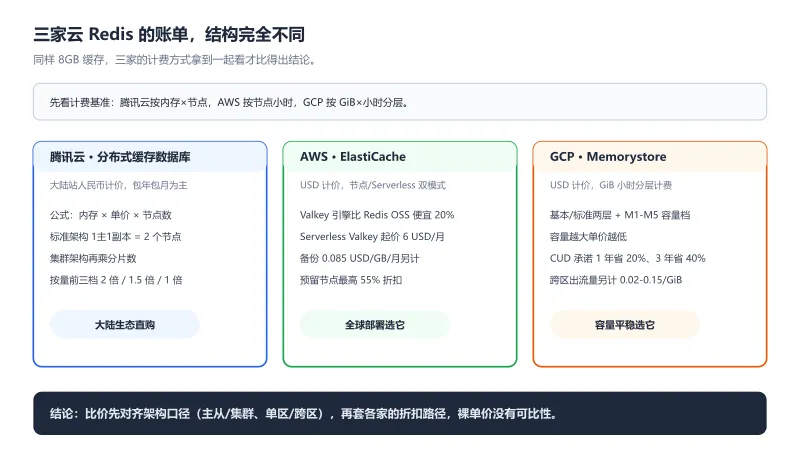Click Valkey 引擎比 Redis OSS 便宜 20% line
This screenshot has height=450, width=800.
pos(377,215)
